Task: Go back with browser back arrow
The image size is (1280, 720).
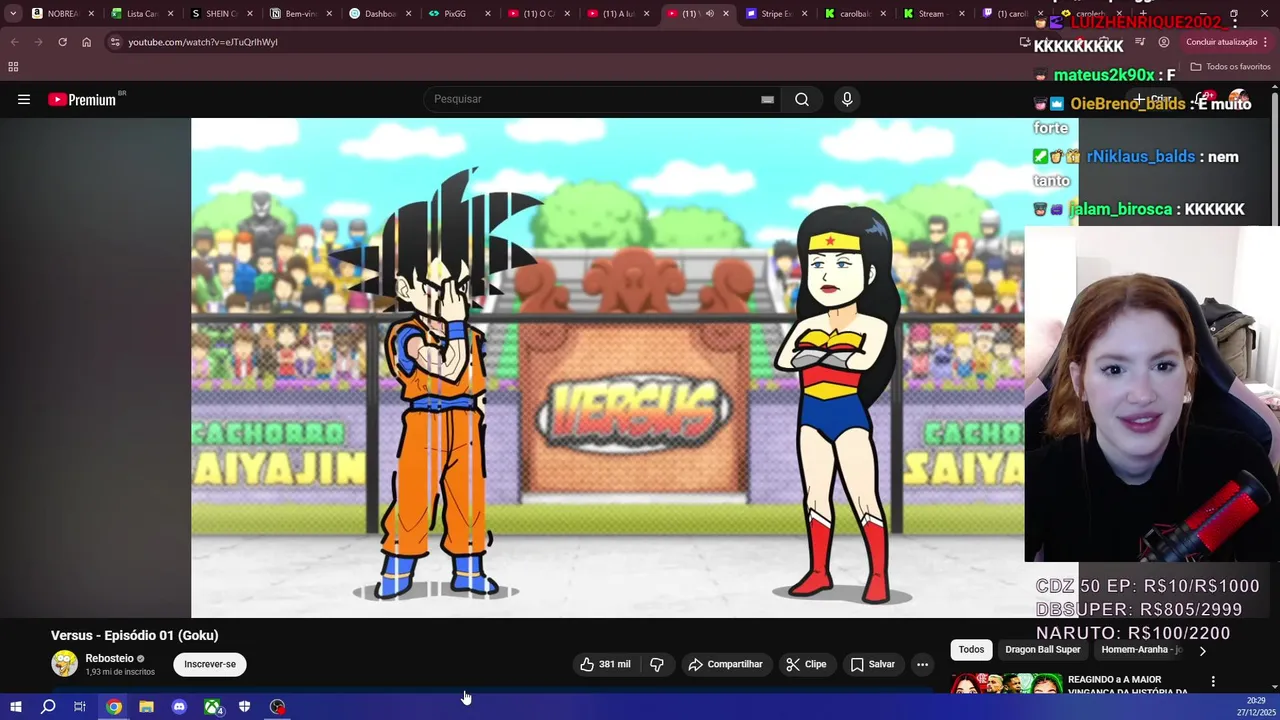Action: [x=14, y=42]
